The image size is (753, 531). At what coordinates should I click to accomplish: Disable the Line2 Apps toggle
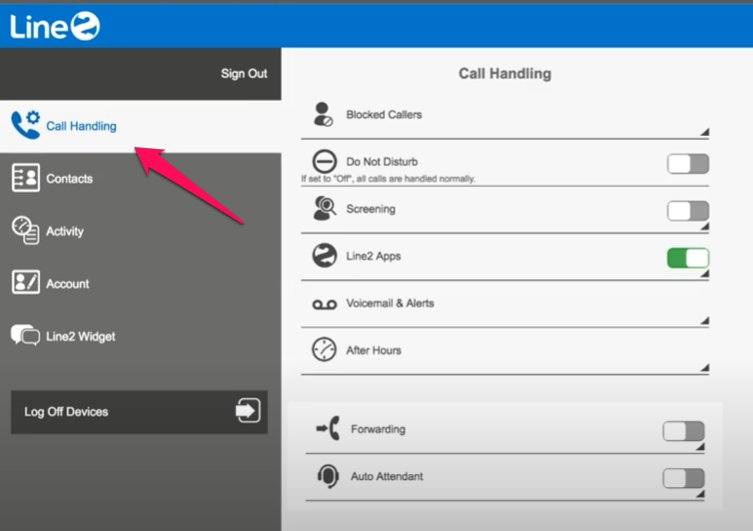688,258
